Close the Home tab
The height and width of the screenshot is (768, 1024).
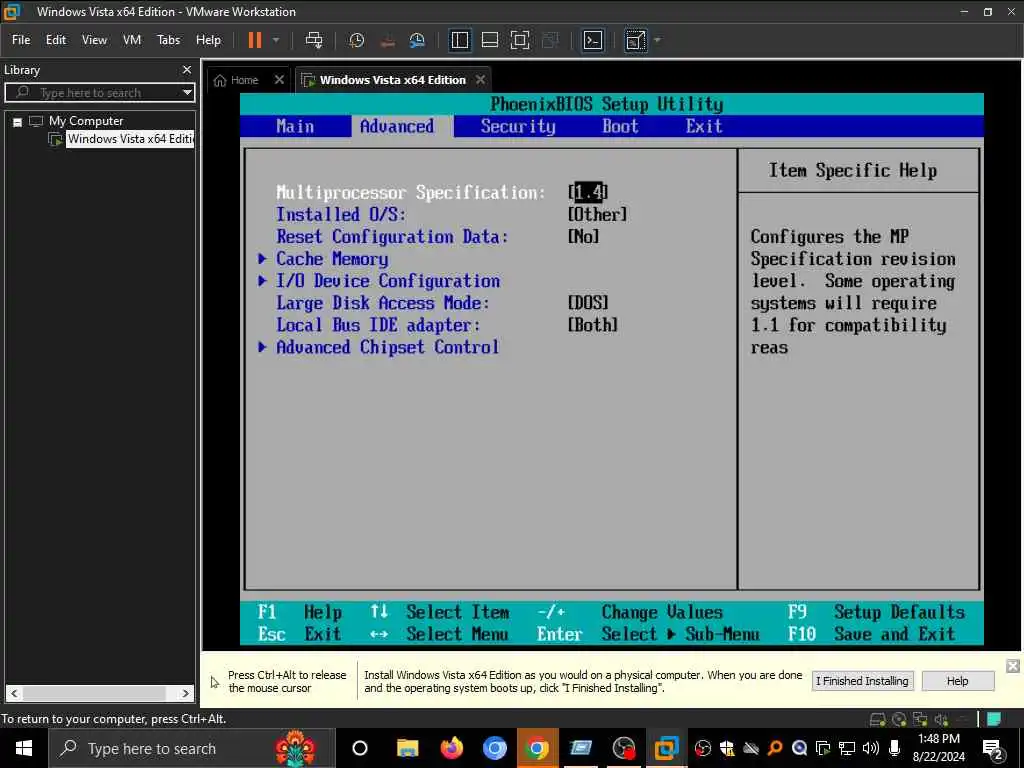[x=280, y=80]
